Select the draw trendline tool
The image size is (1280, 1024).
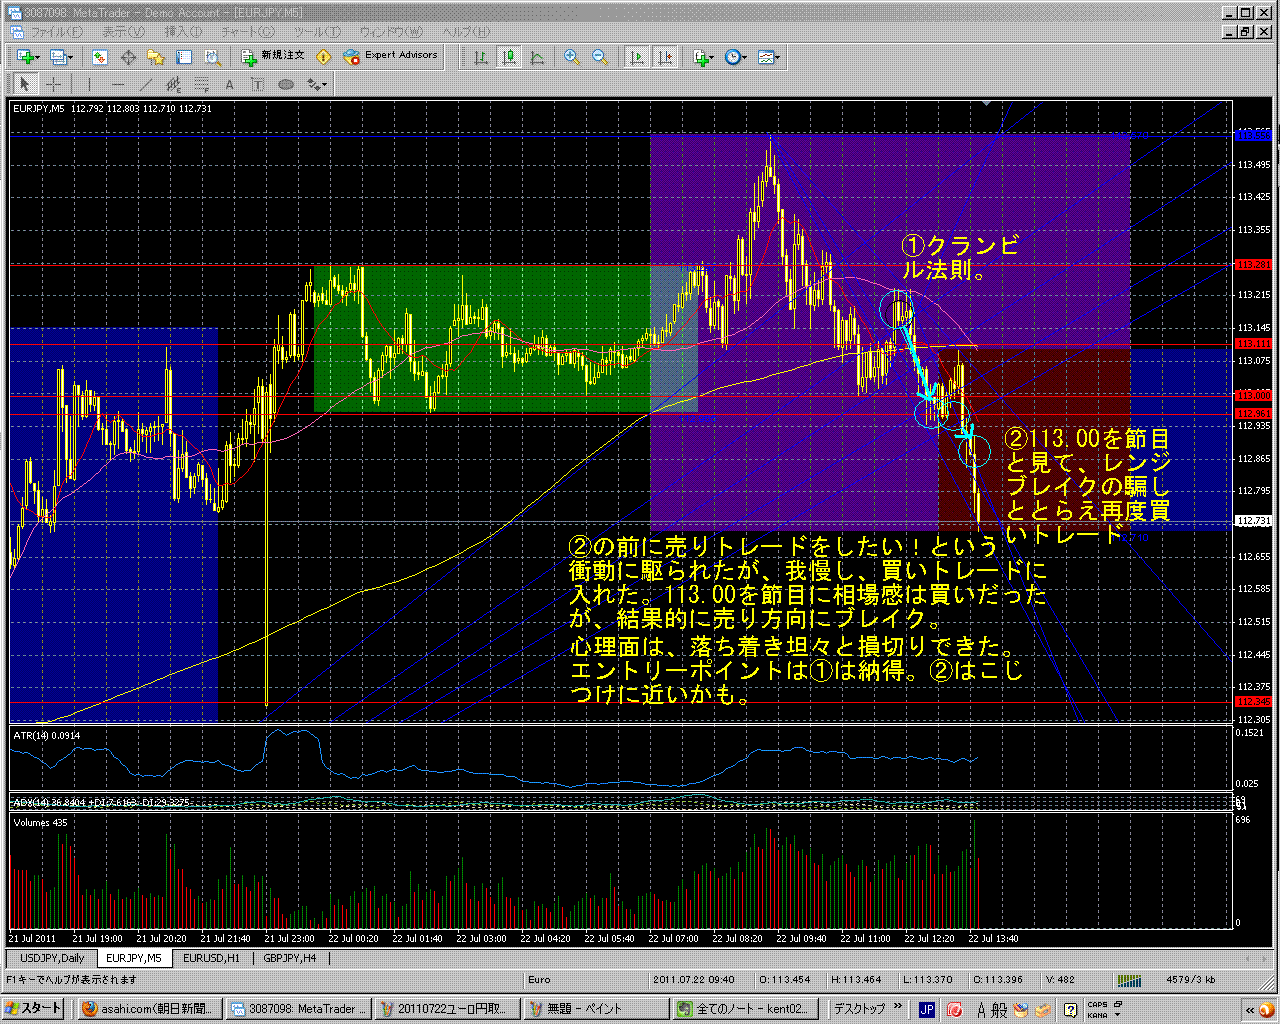(x=146, y=84)
